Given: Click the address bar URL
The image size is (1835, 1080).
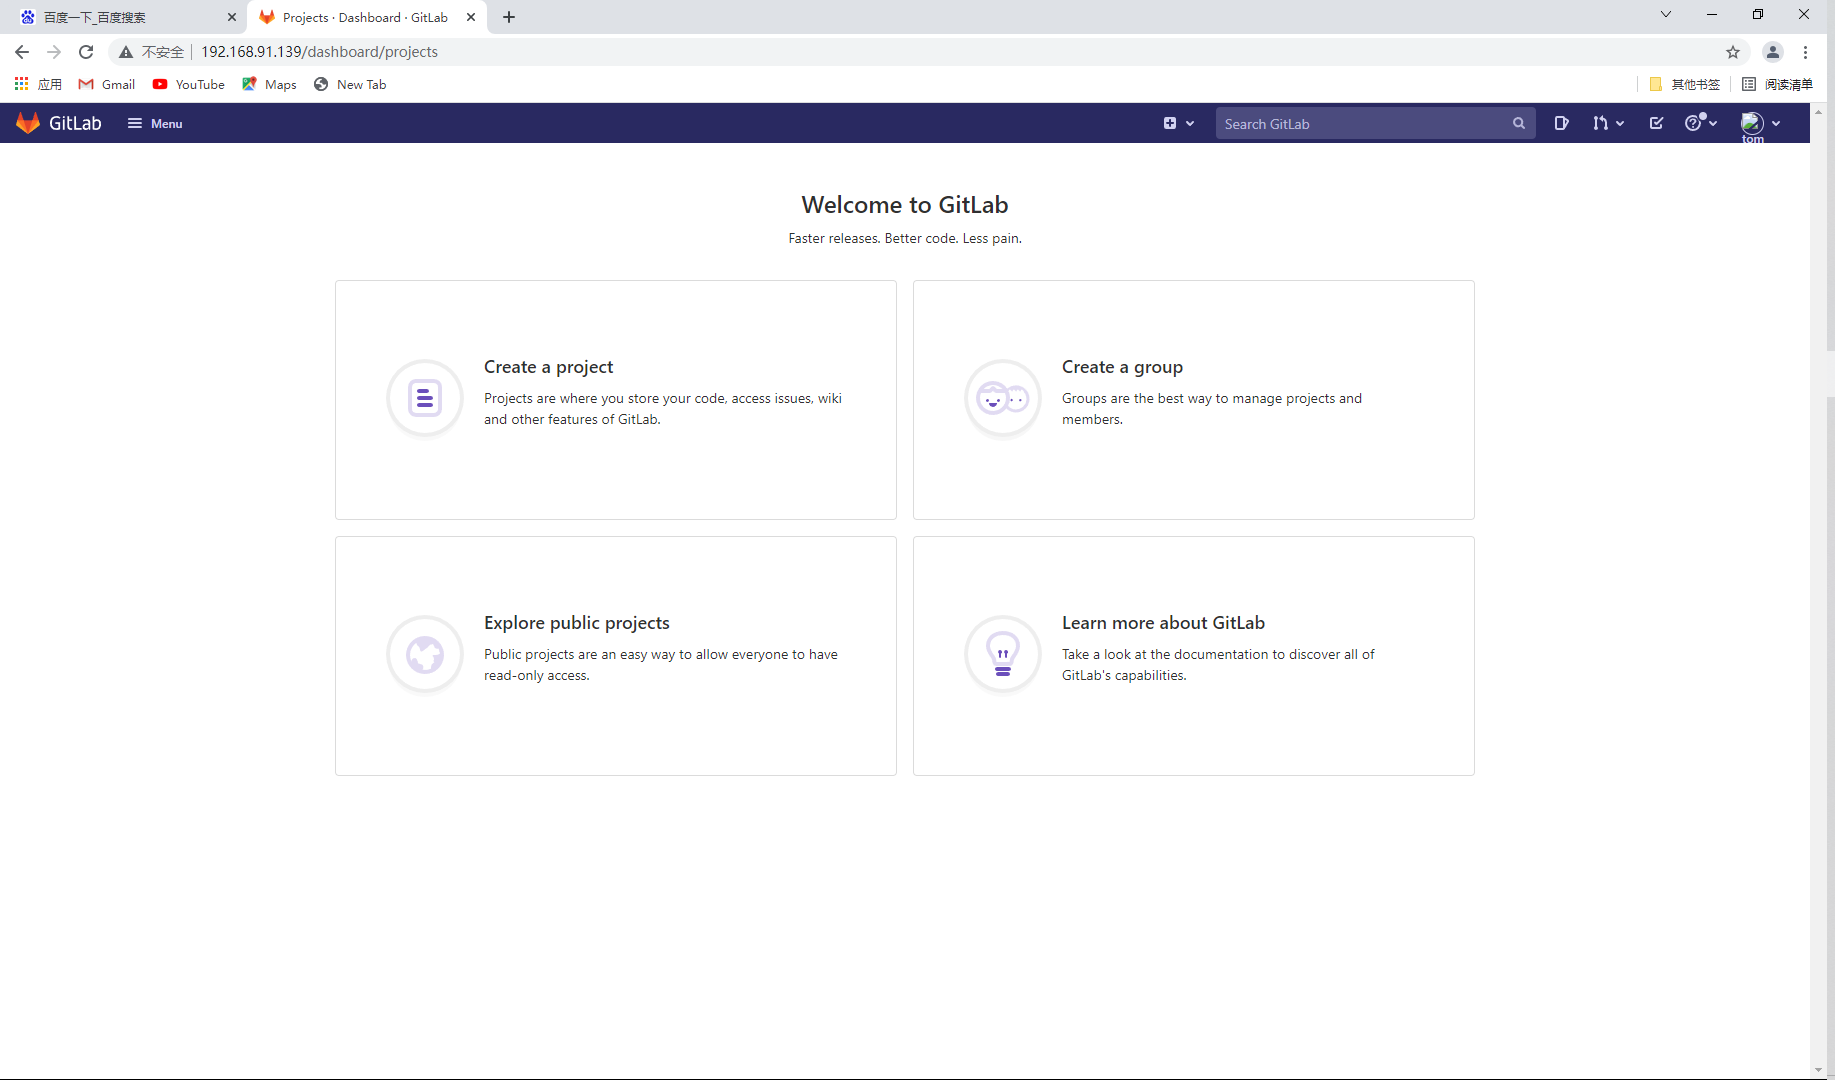Looking at the screenshot, I should (x=320, y=52).
